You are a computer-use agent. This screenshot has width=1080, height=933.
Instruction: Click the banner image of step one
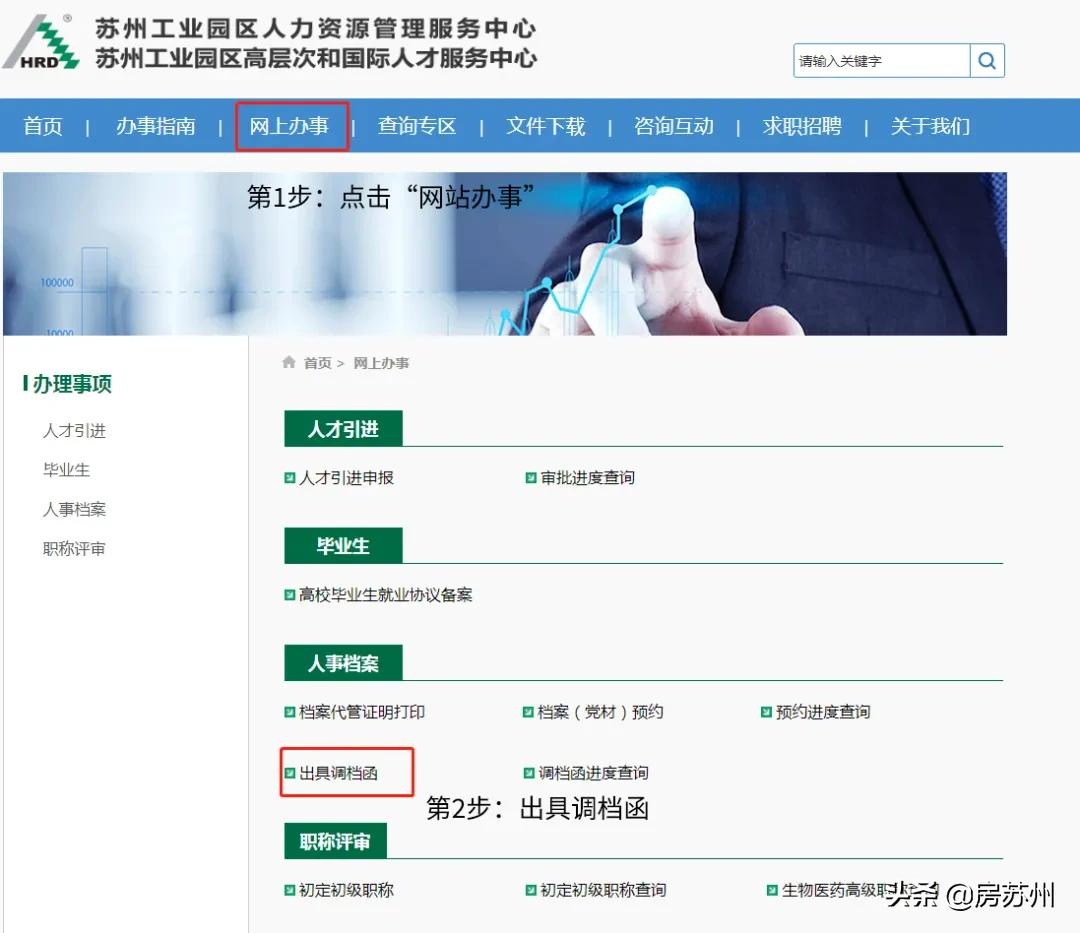pyautogui.click(x=504, y=252)
